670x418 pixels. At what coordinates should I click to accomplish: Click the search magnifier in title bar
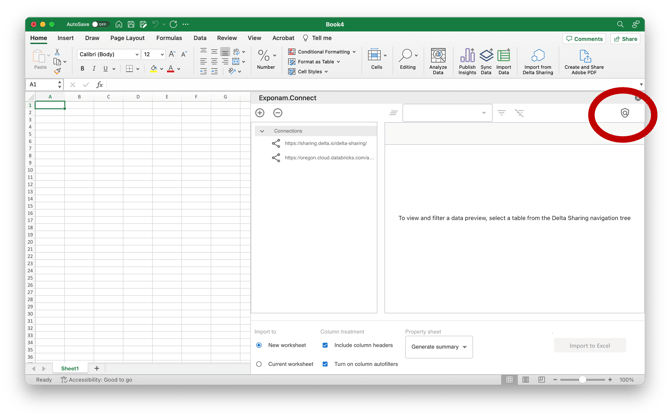click(x=620, y=24)
